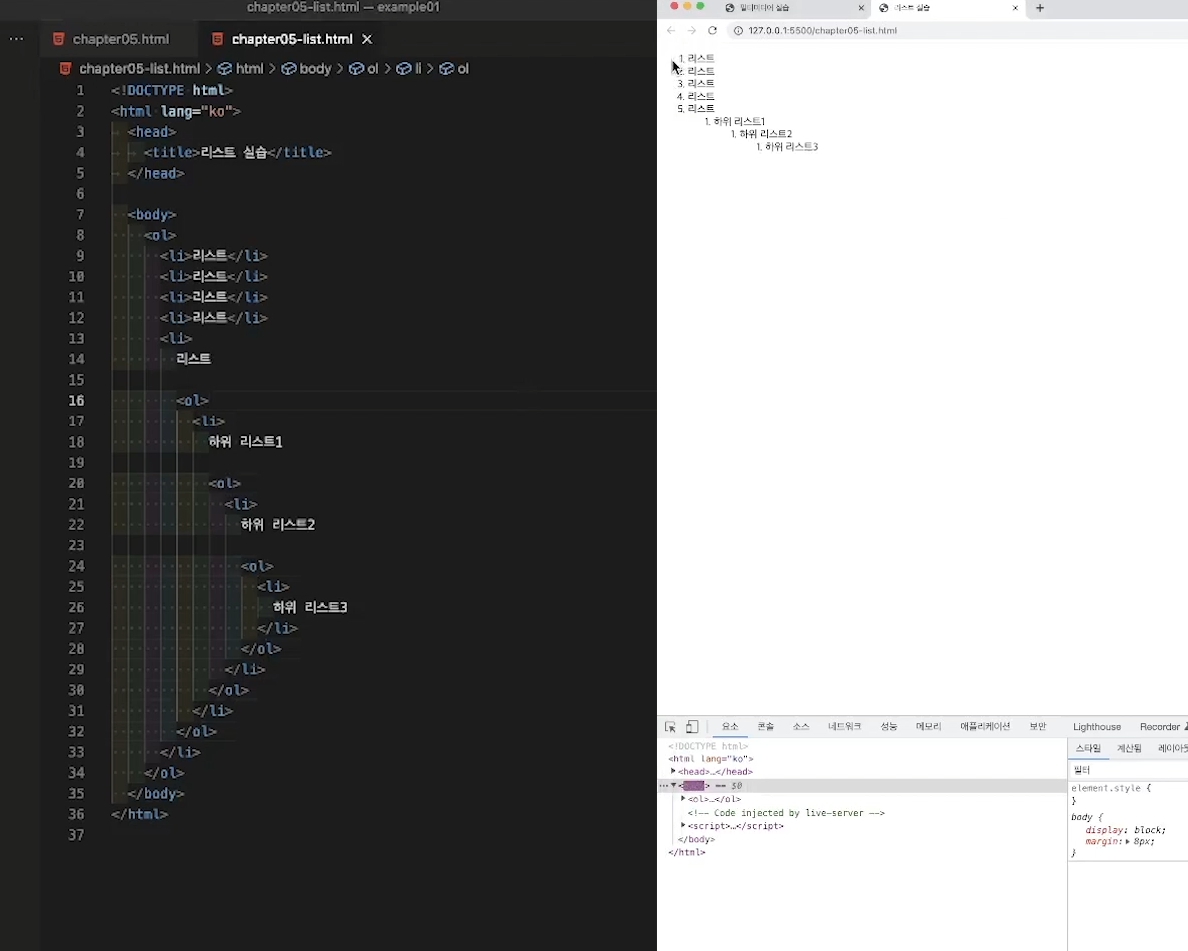The image size is (1188, 951).
Task: Close the chapter05-list.html editor tab
Action: (367, 39)
